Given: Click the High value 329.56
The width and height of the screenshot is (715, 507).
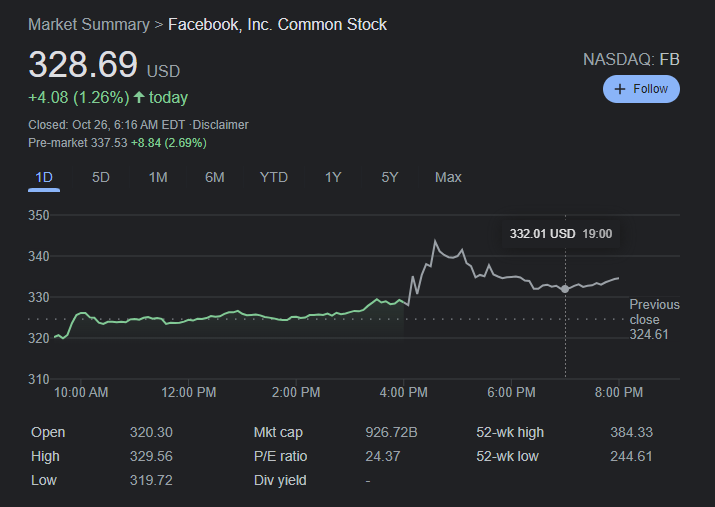Looking at the screenshot, I should 151,456.
